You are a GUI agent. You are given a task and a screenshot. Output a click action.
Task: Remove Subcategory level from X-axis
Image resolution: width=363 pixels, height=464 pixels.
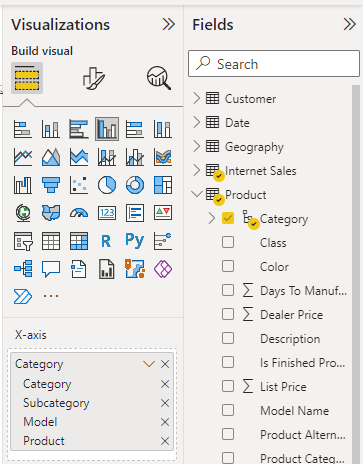(x=165, y=403)
